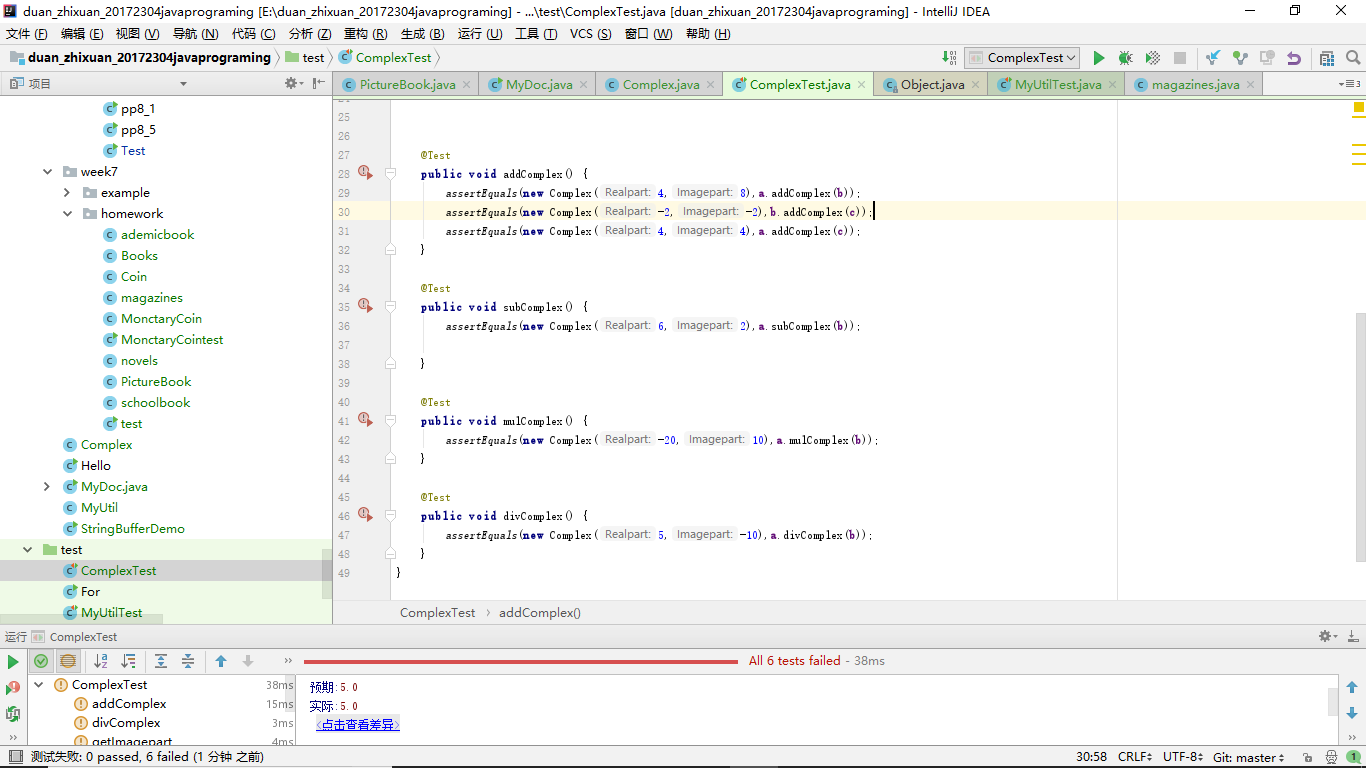Image resolution: width=1366 pixels, height=768 pixels.
Task: Revert changes using the undo arrow icon
Action: click(1294, 58)
